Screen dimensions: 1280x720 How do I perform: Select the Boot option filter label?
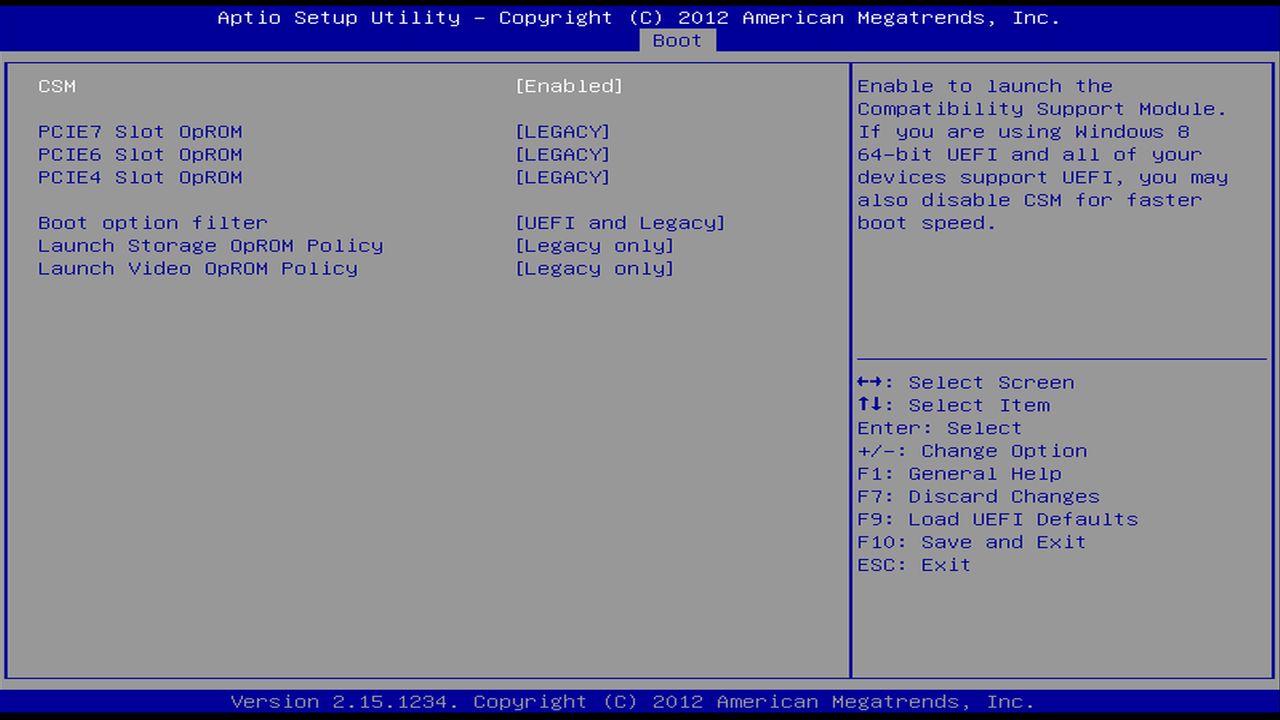153,223
